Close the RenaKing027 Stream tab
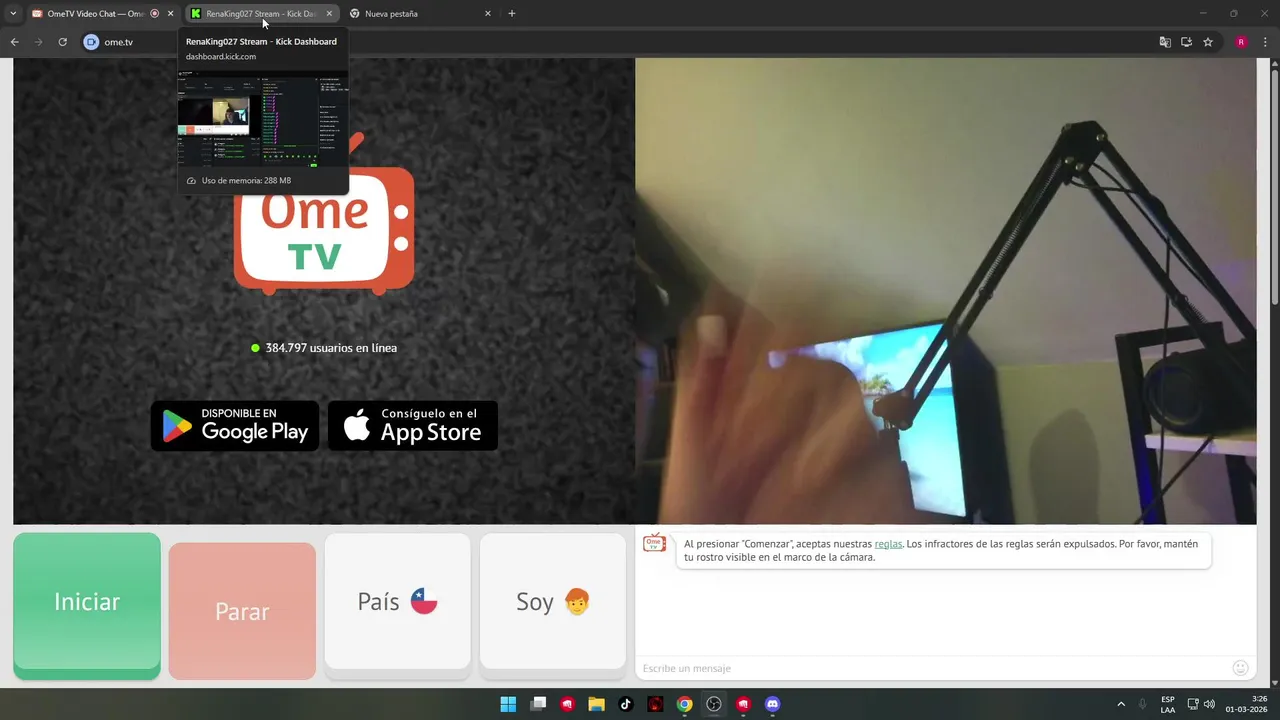Screen dimensions: 1280x720 329,14
